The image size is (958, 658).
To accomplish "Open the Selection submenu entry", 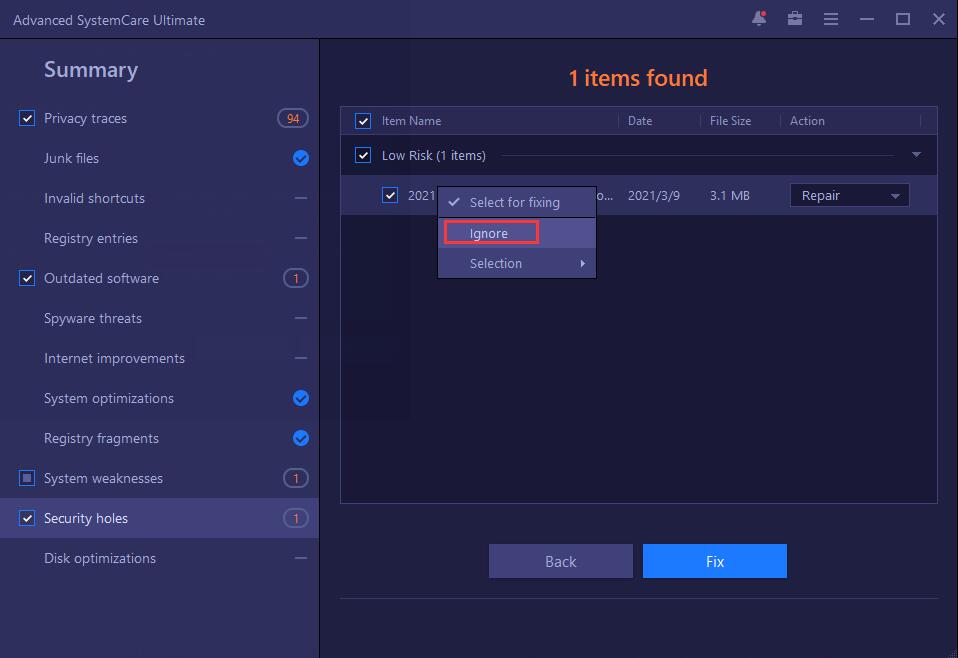I will click(x=517, y=263).
